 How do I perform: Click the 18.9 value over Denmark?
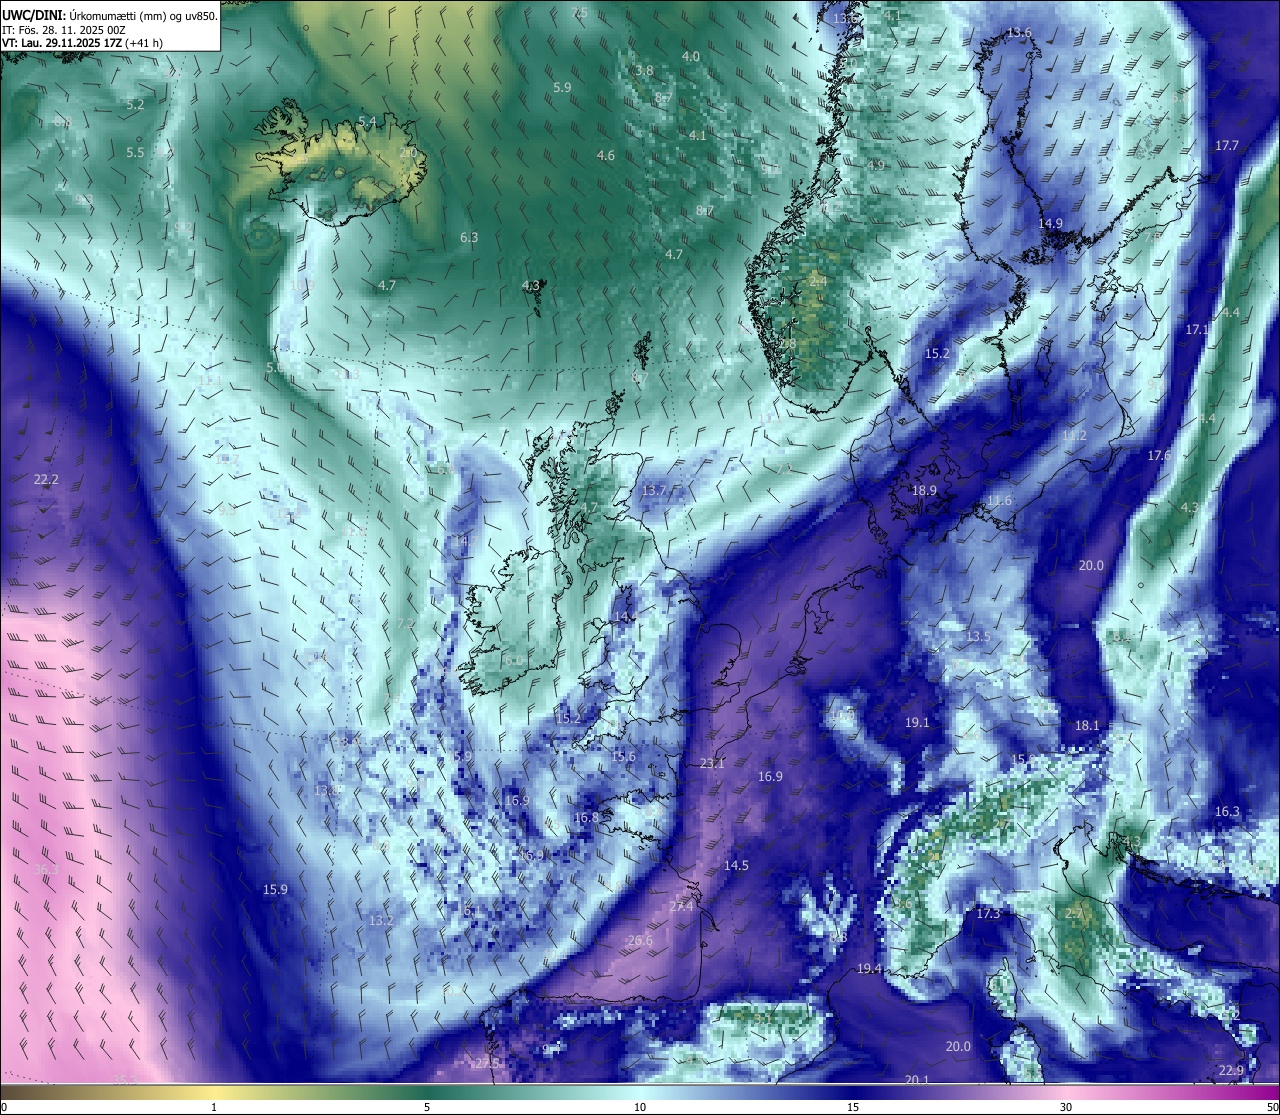click(x=924, y=491)
